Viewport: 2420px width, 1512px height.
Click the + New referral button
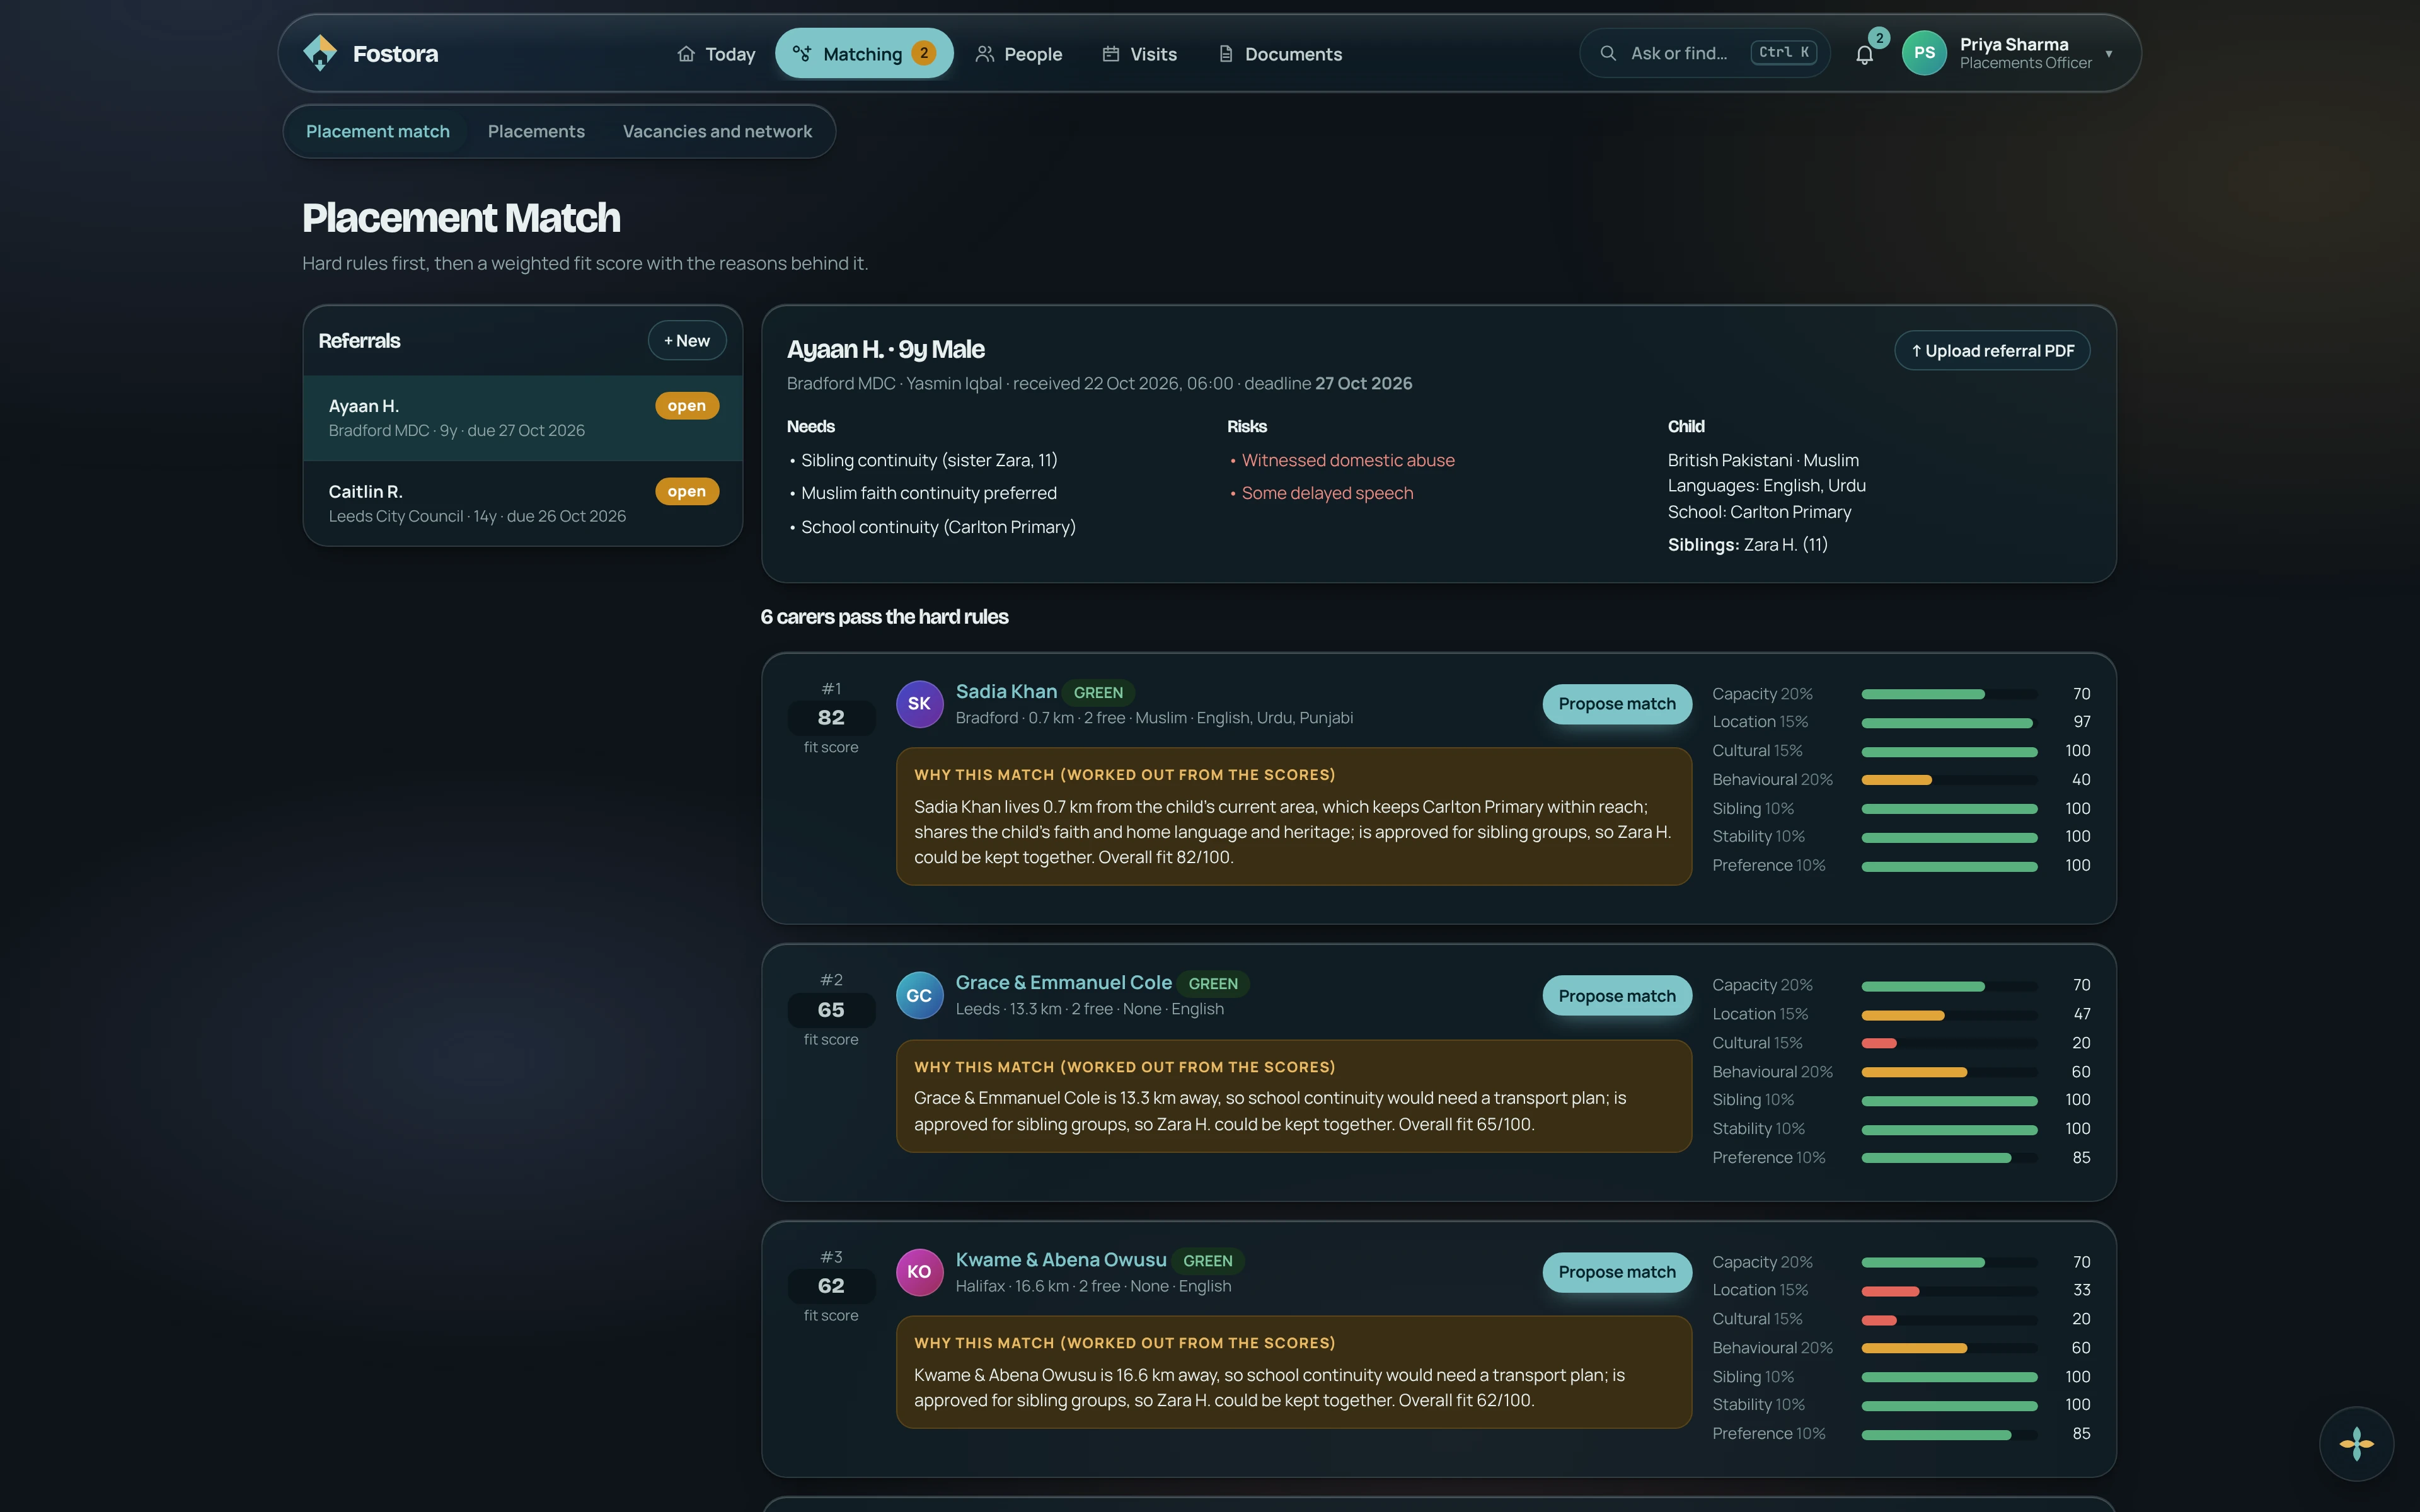687,341
